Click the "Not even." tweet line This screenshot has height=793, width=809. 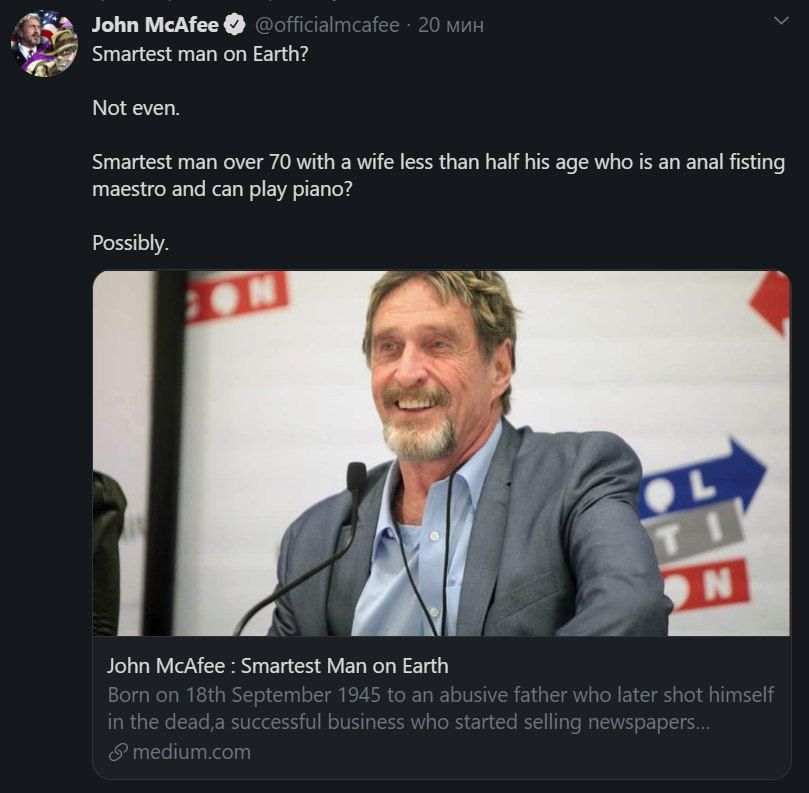click(136, 108)
